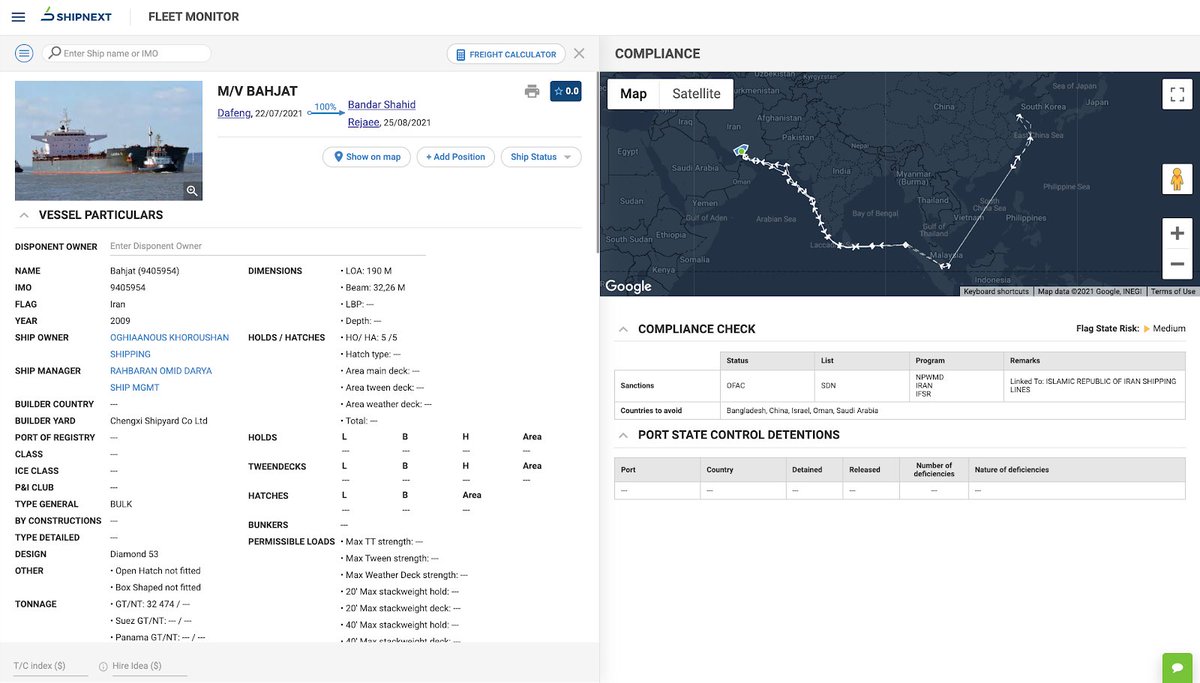Click the Flag State Risk Medium indicator
Image resolution: width=1200 pixels, height=683 pixels.
click(1131, 329)
